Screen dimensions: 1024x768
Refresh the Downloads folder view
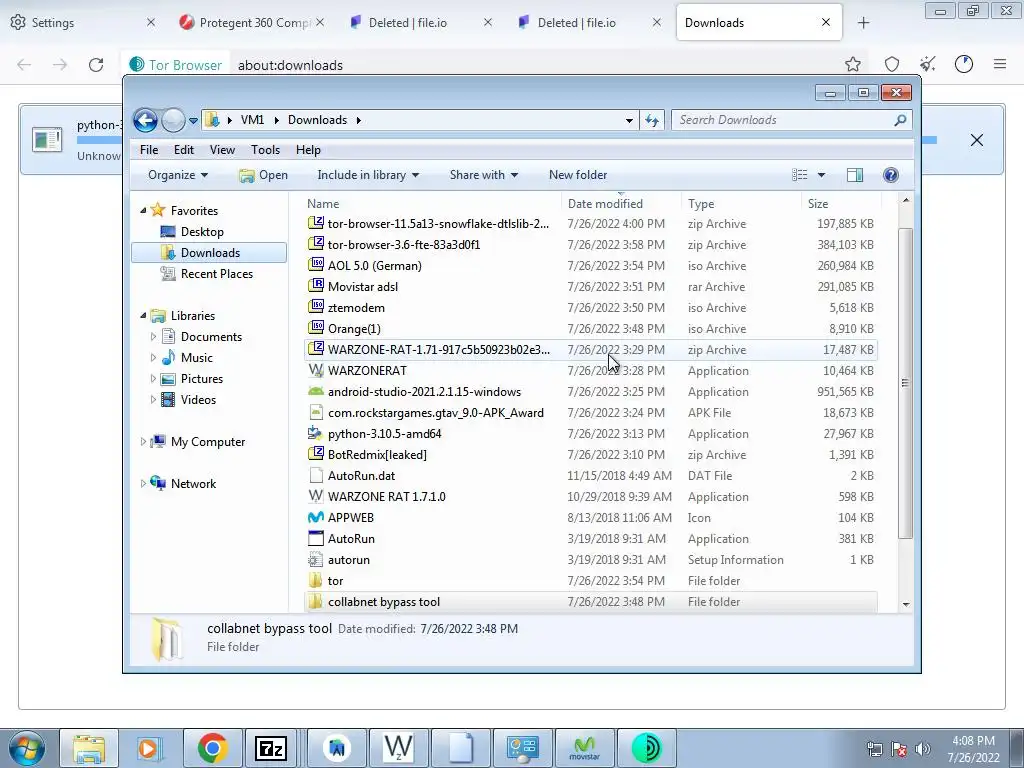click(x=652, y=120)
